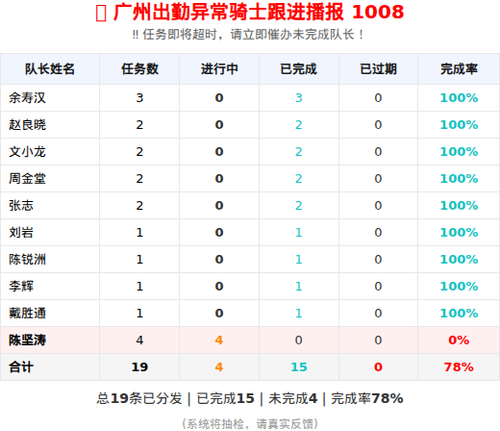Click the total completed count 15
Screen dimensions: 500x431
point(299,367)
